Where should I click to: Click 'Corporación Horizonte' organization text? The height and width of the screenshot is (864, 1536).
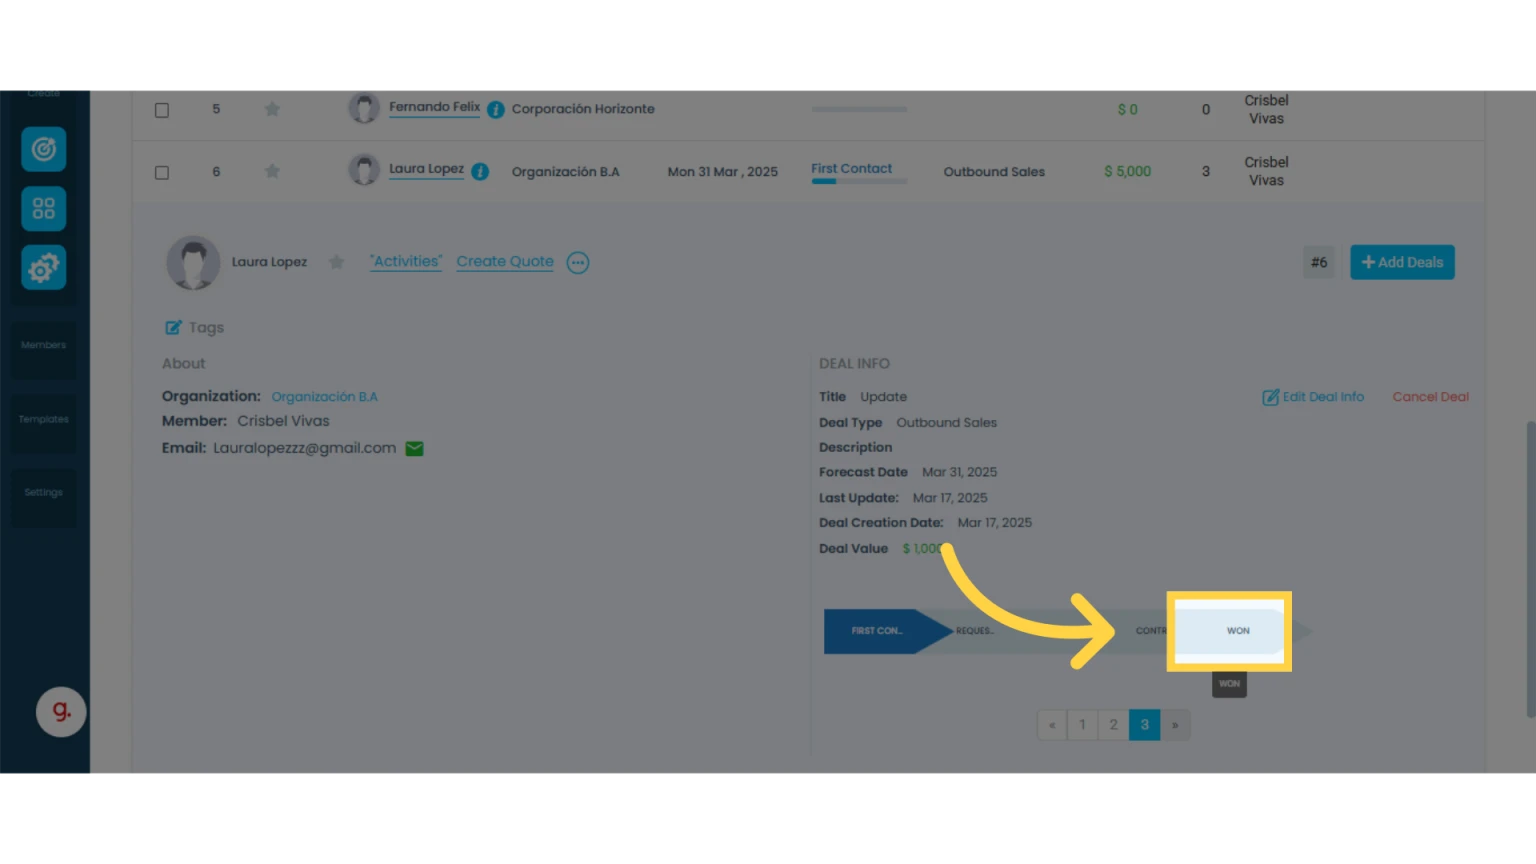tap(583, 109)
